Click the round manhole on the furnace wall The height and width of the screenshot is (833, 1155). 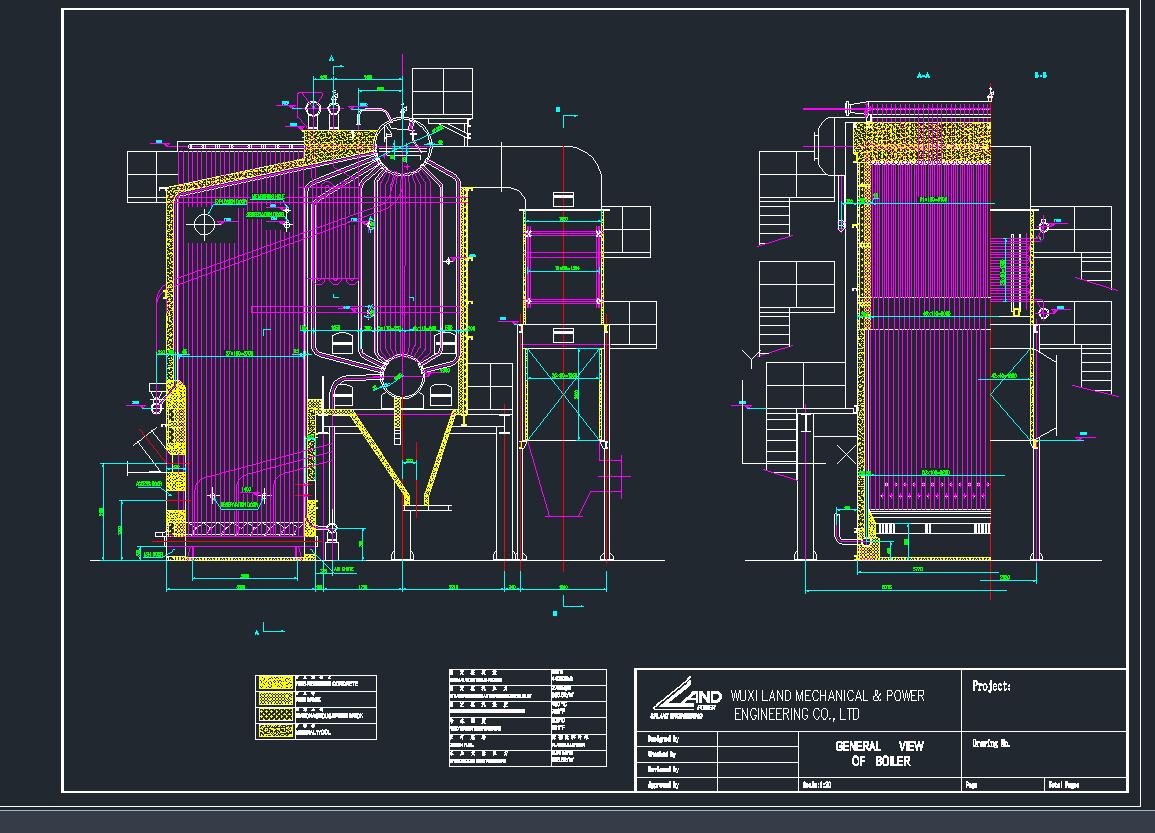point(206,224)
